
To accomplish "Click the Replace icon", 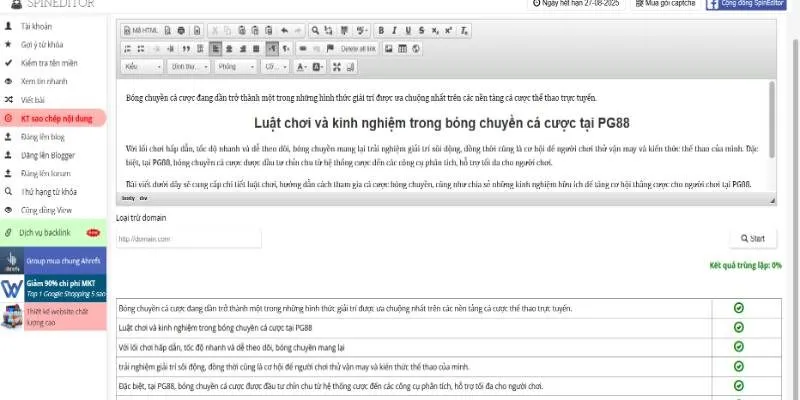I will [x=329, y=31].
